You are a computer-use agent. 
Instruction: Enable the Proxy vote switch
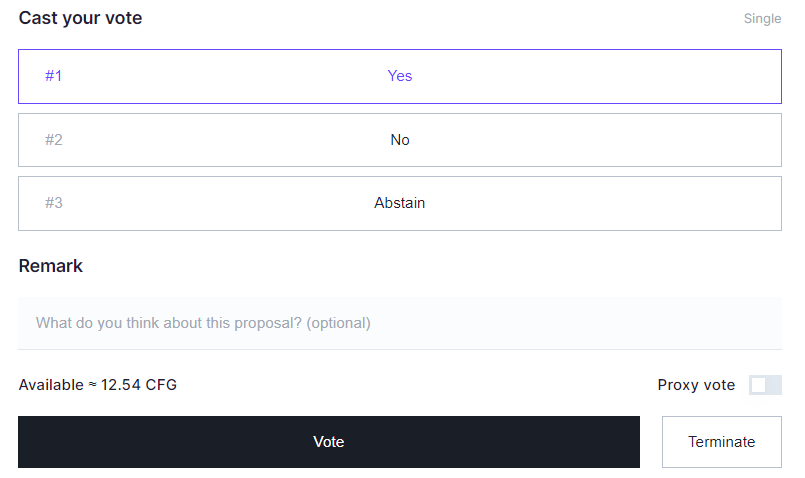(765, 385)
